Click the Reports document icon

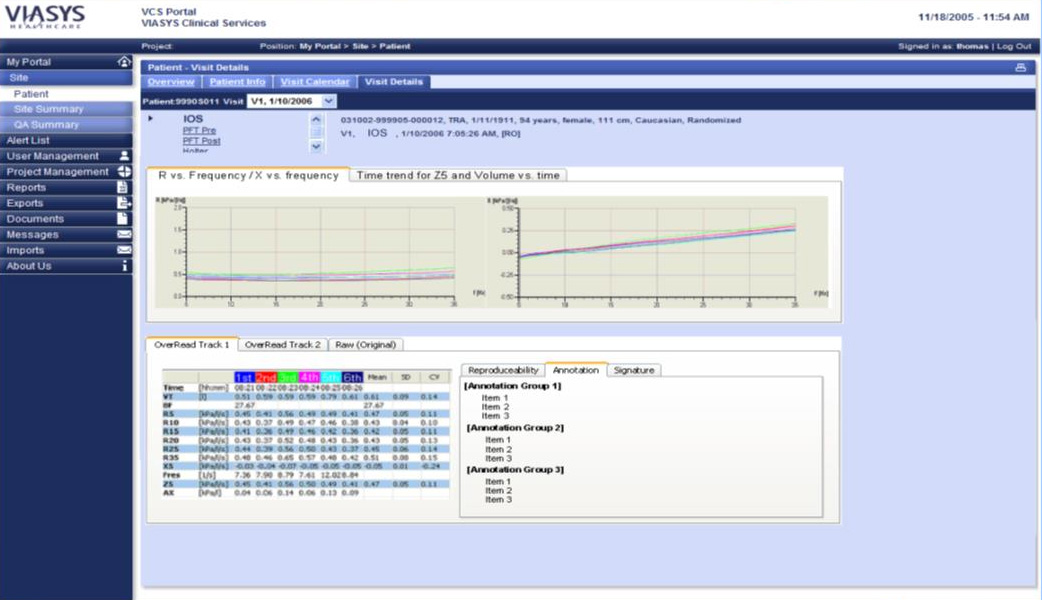click(x=122, y=187)
